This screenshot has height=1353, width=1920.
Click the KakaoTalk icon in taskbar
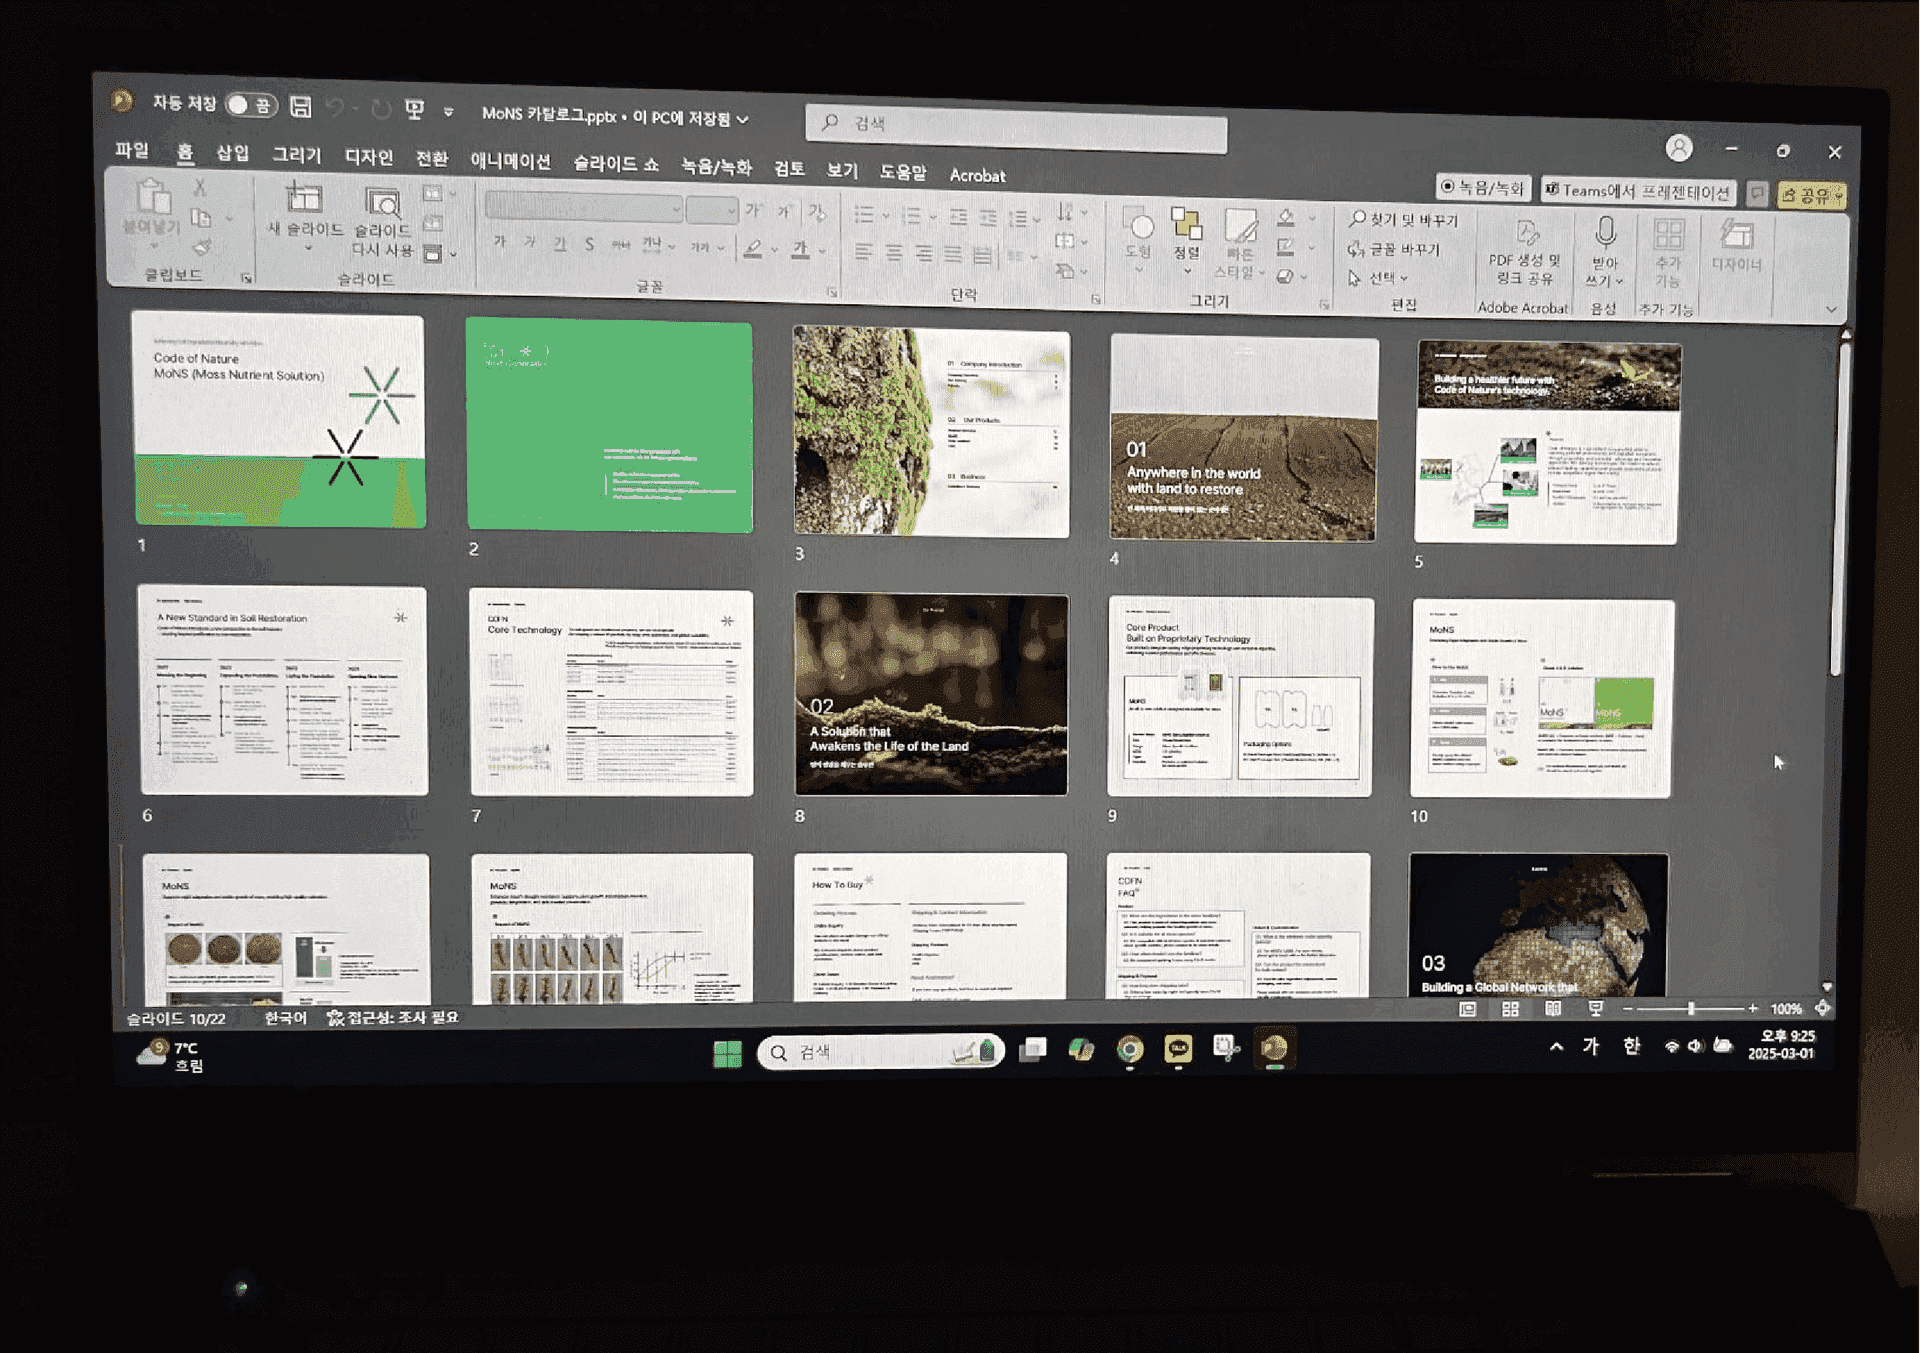pos(1178,1048)
